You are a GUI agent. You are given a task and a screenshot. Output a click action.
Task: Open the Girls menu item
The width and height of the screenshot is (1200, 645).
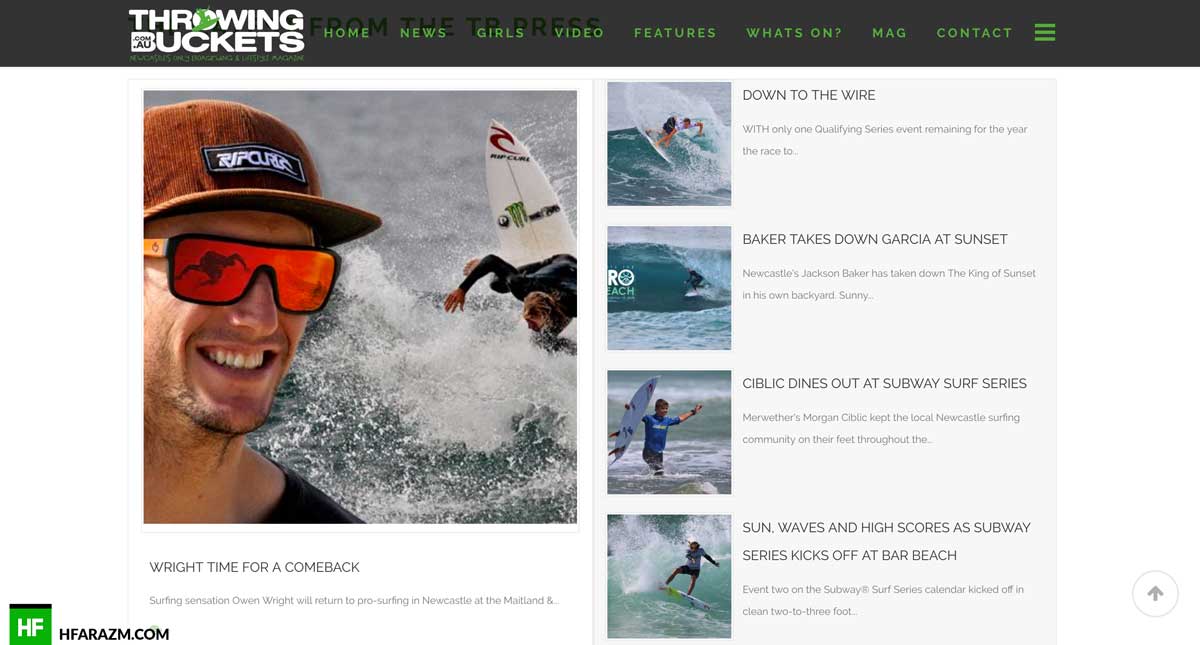500,33
